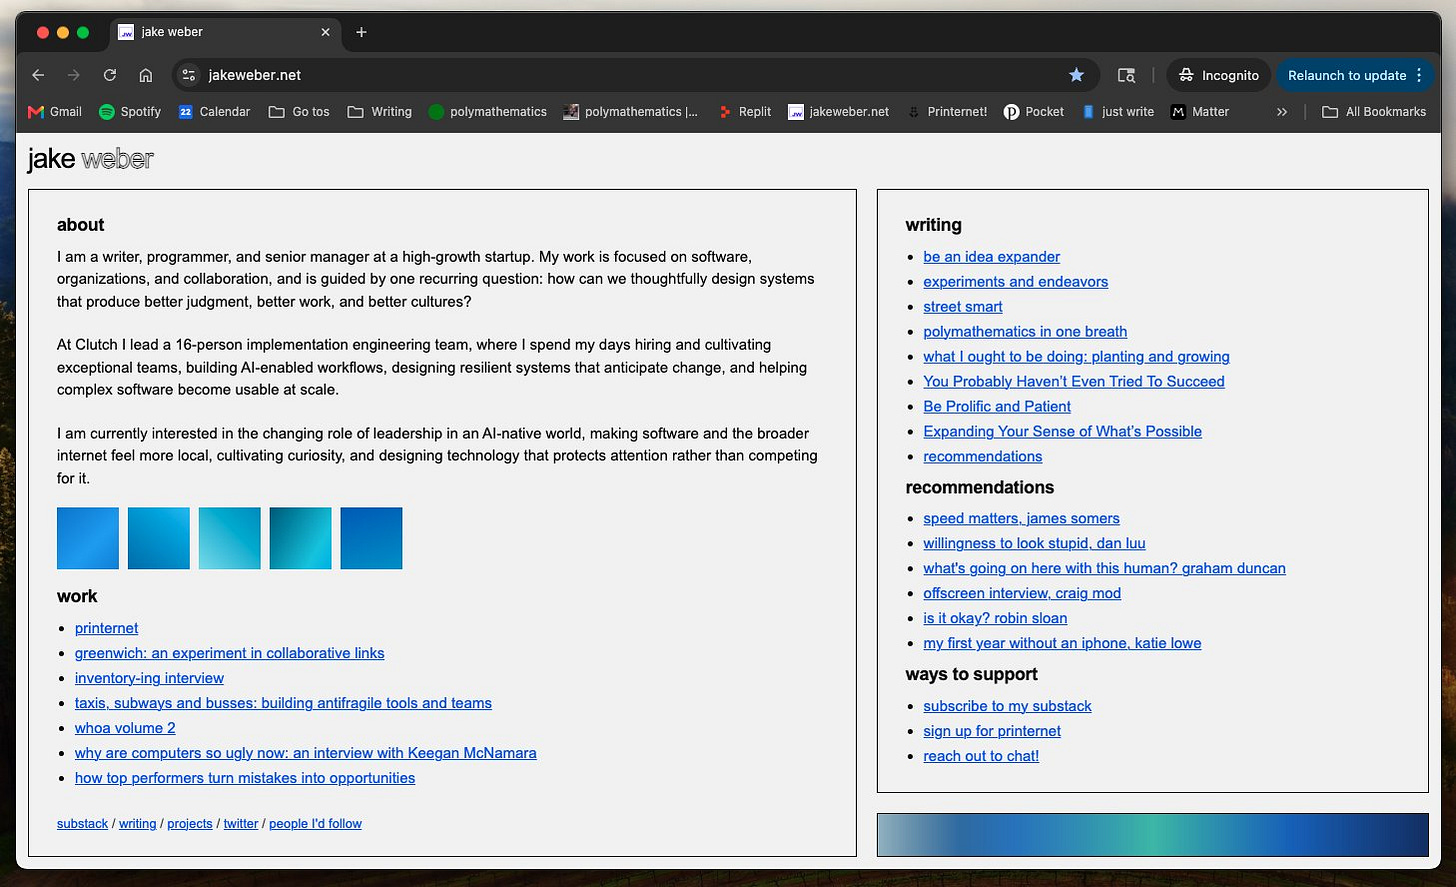
Task: Open taxis, subways and busses link
Action: coord(283,703)
